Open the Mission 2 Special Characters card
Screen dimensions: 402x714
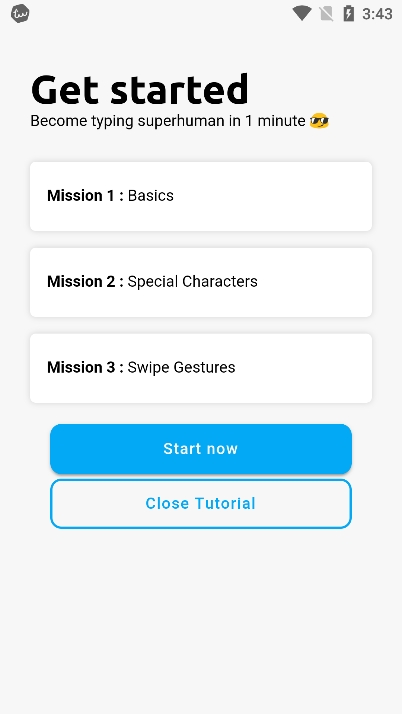pos(201,282)
